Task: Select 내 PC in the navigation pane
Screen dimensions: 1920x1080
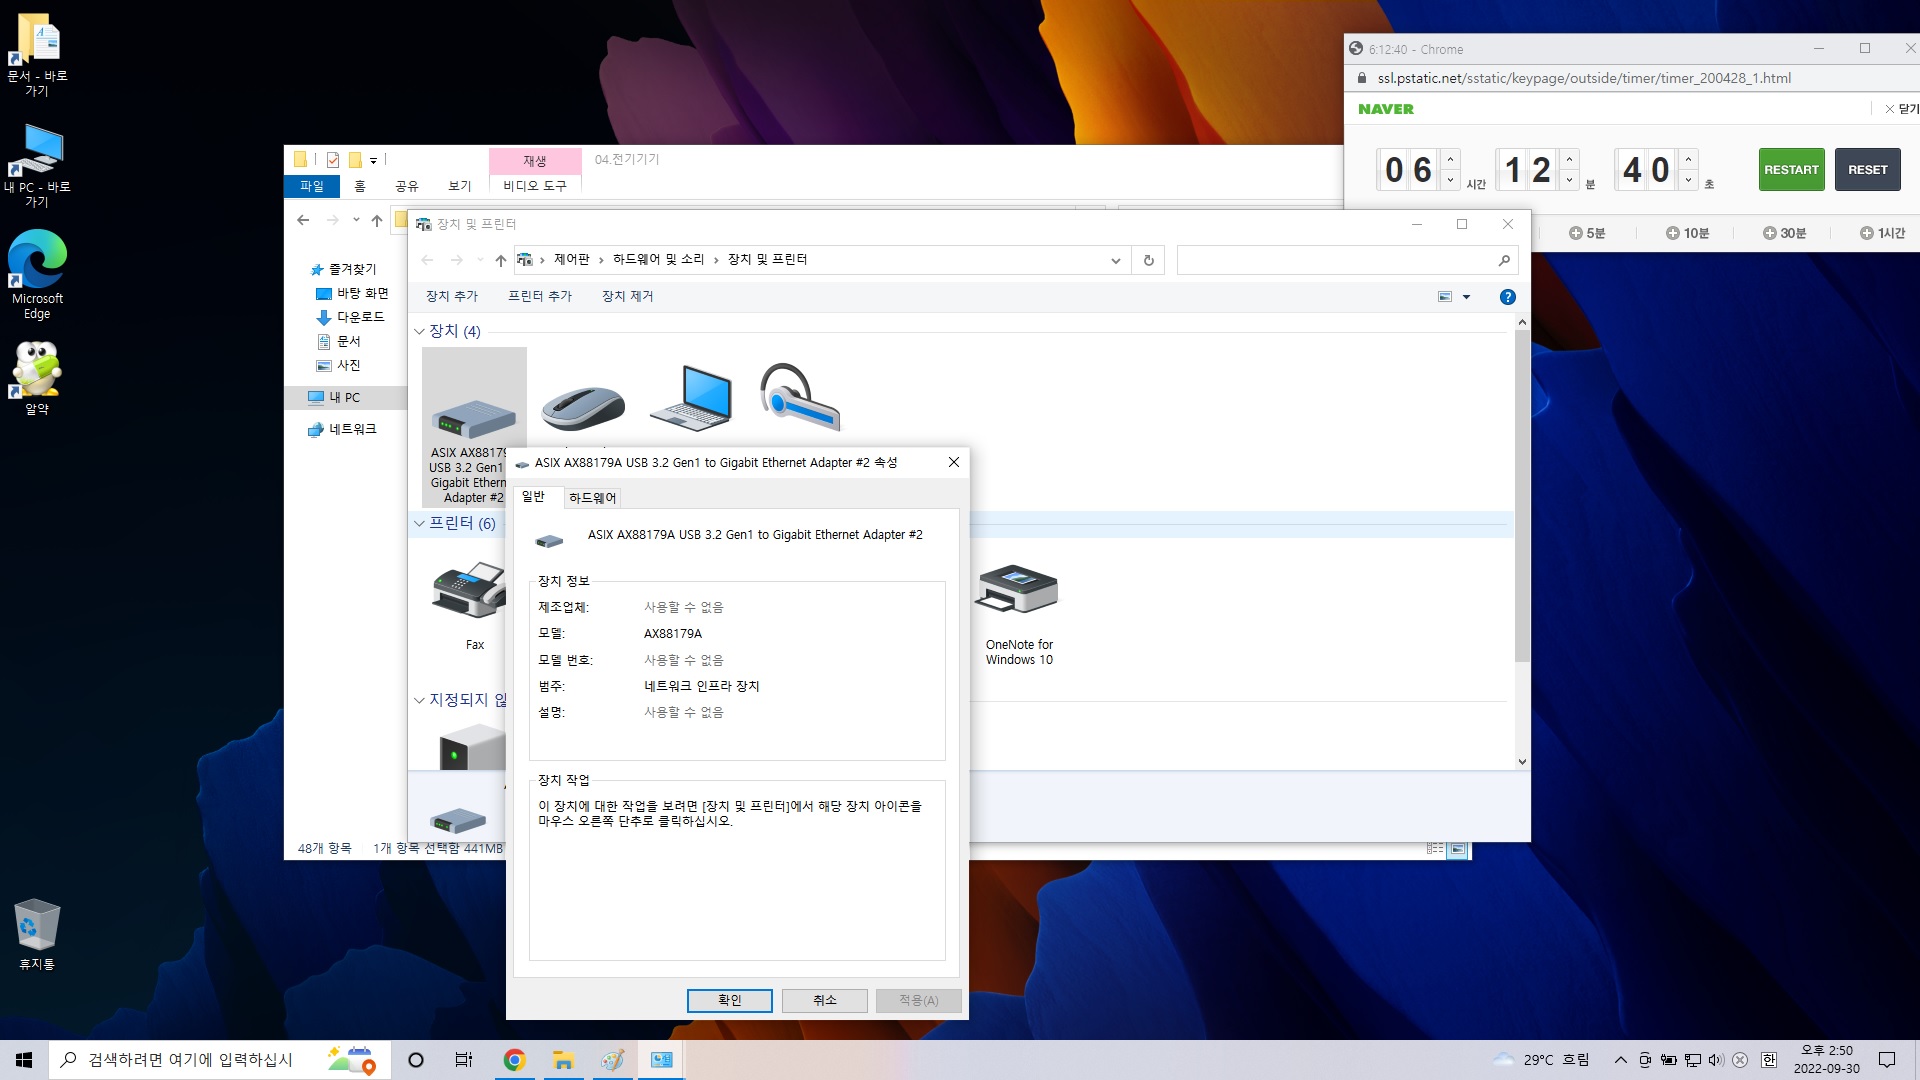Action: (x=345, y=397)
